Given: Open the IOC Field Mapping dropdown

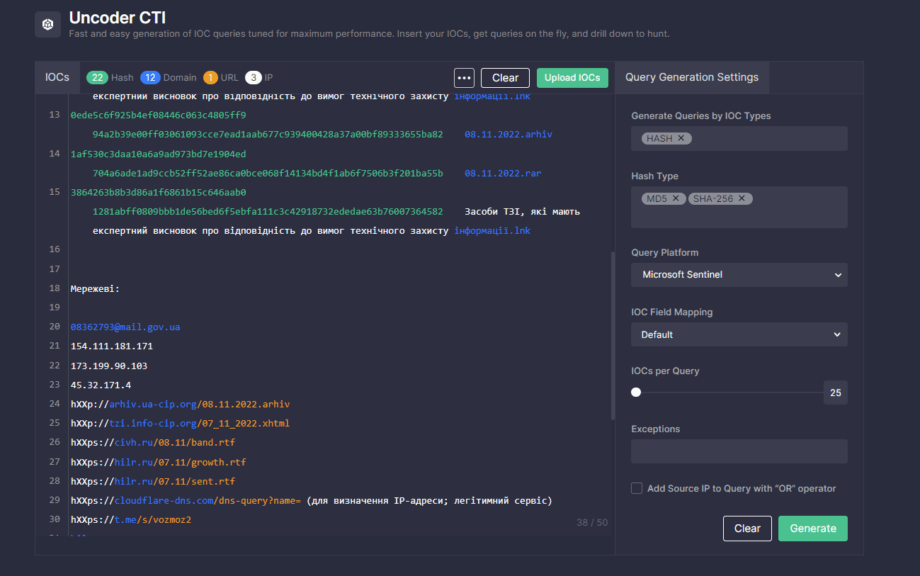Looking at the screenshot, I should tap(739, 335).
